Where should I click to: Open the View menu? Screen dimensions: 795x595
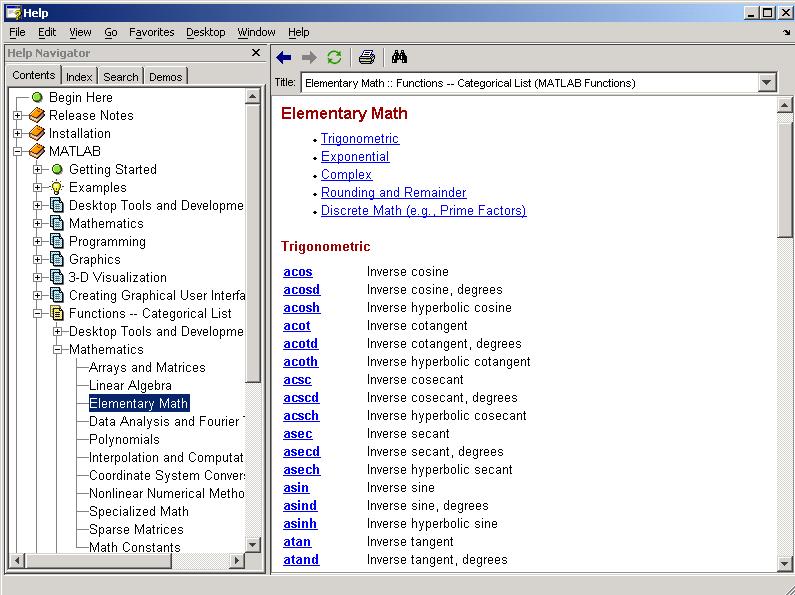pyautogui.click(x=80, y=32)
